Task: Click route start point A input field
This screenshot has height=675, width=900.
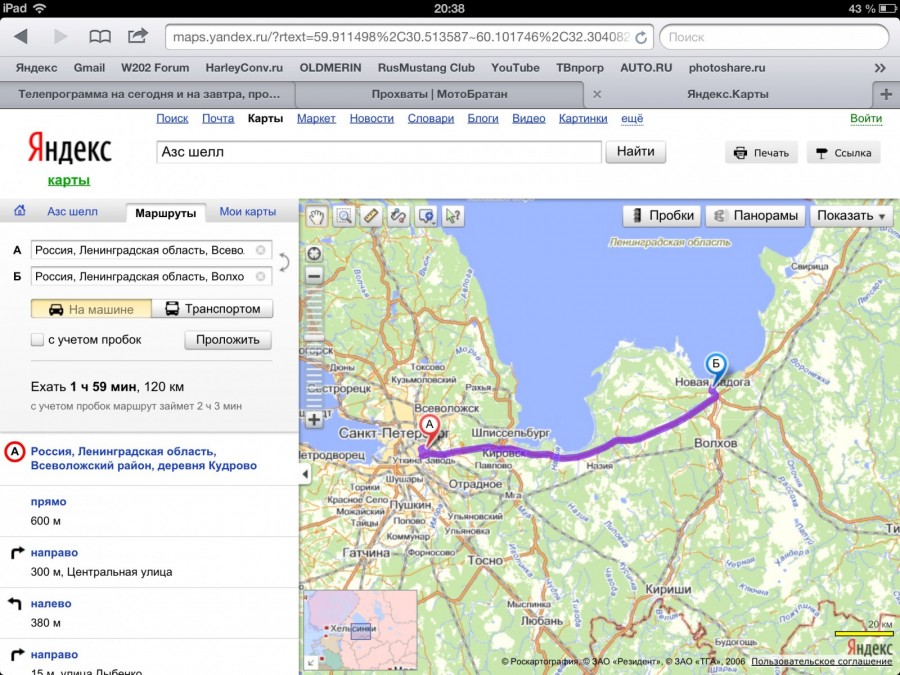Action: click(151, 250)
